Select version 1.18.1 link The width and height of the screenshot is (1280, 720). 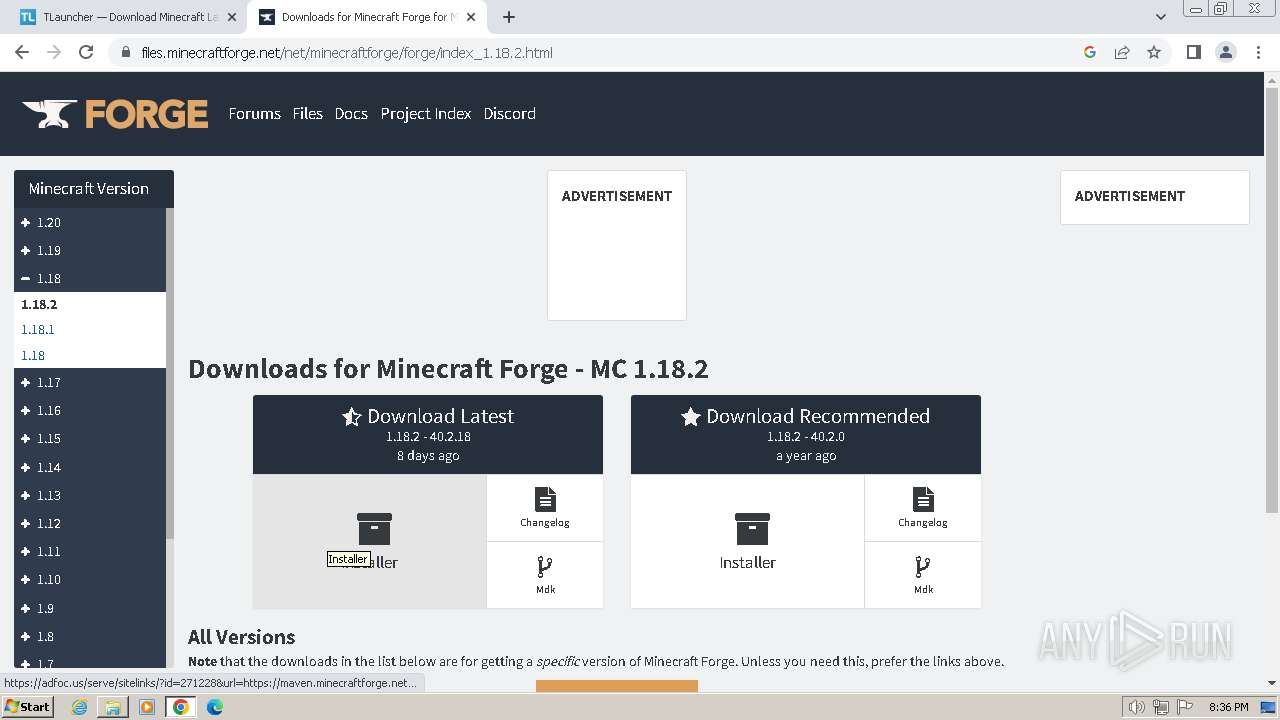click(x=38, y=329)
